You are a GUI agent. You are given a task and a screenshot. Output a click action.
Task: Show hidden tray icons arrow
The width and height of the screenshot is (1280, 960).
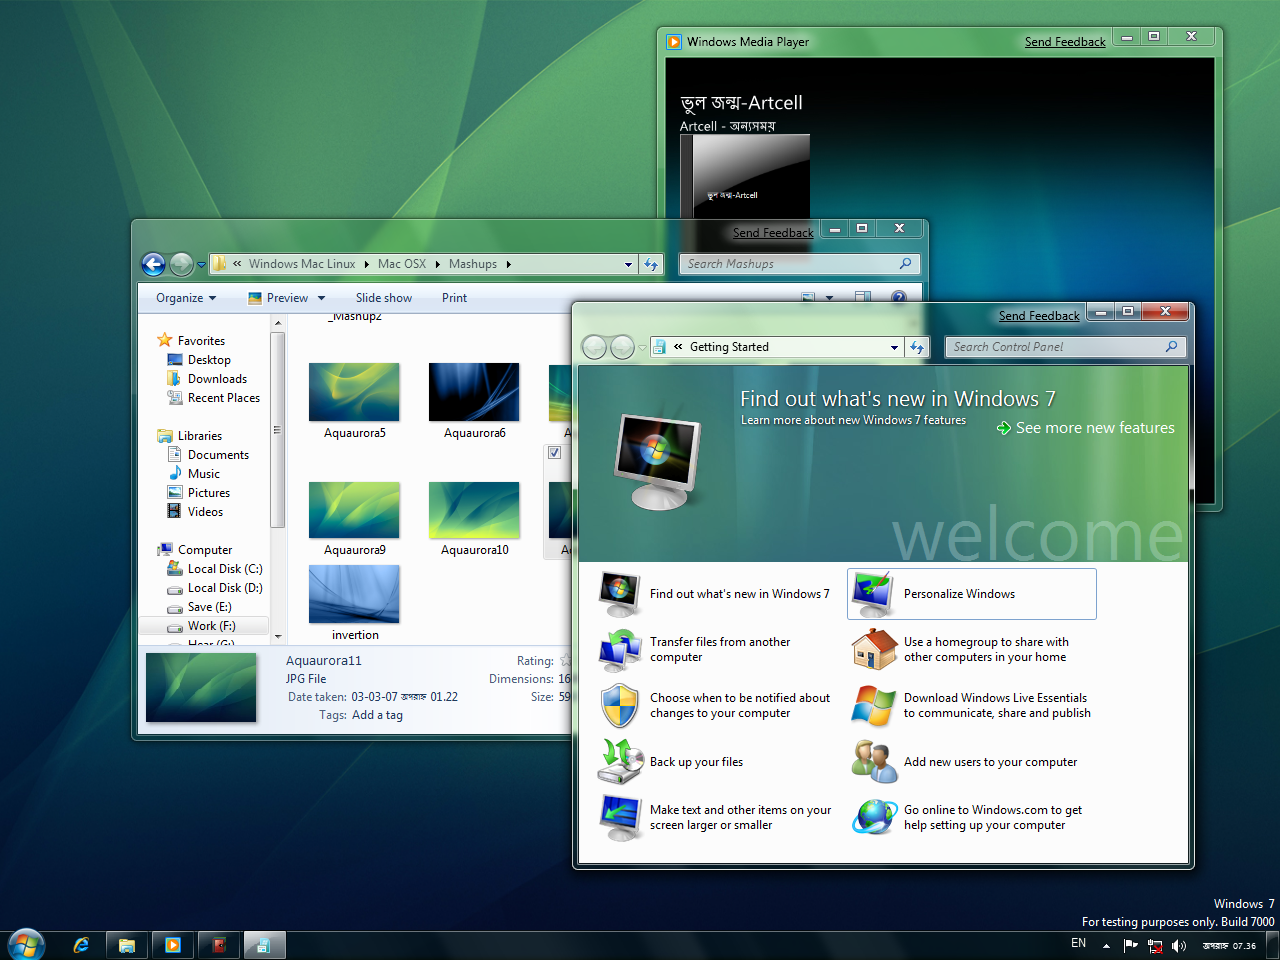coord(1106,946)
